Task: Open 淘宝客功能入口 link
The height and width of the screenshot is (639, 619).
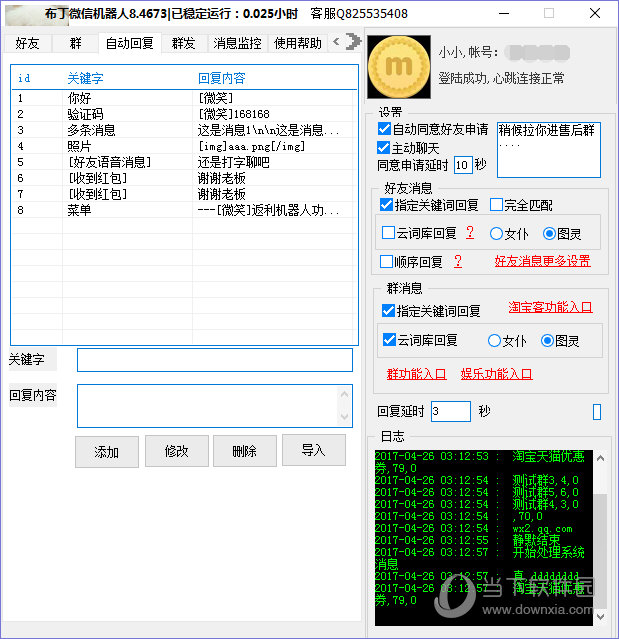Action: (x=550, y=307)
